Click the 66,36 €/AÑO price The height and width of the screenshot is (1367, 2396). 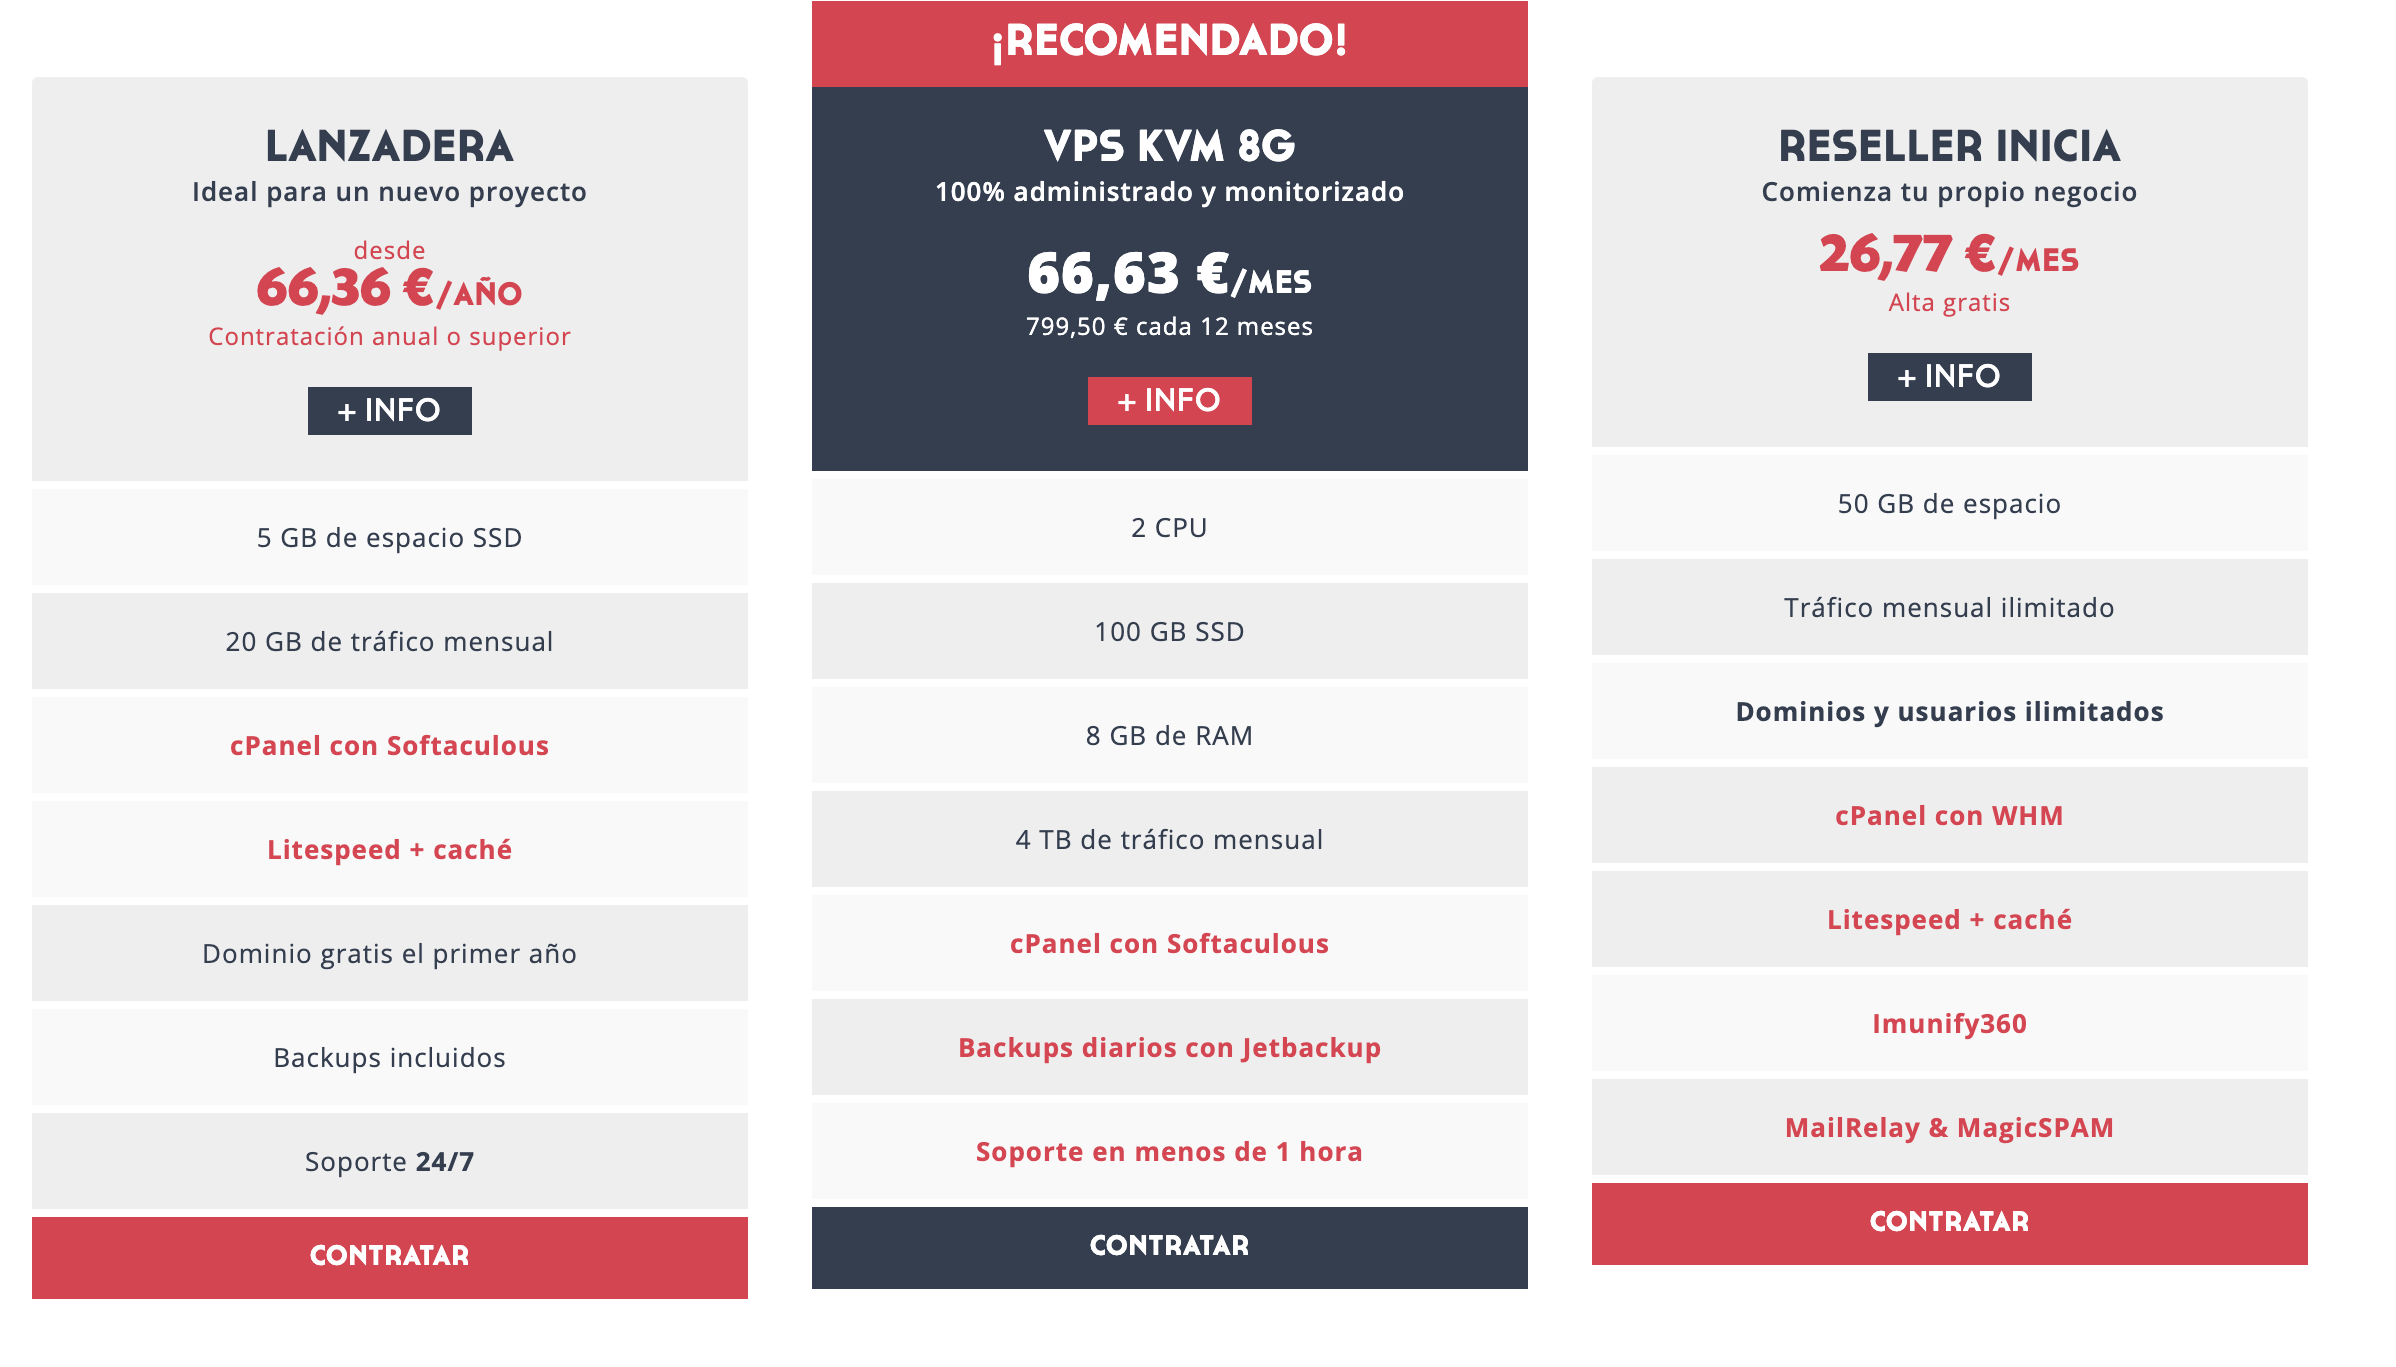[389, 288]
